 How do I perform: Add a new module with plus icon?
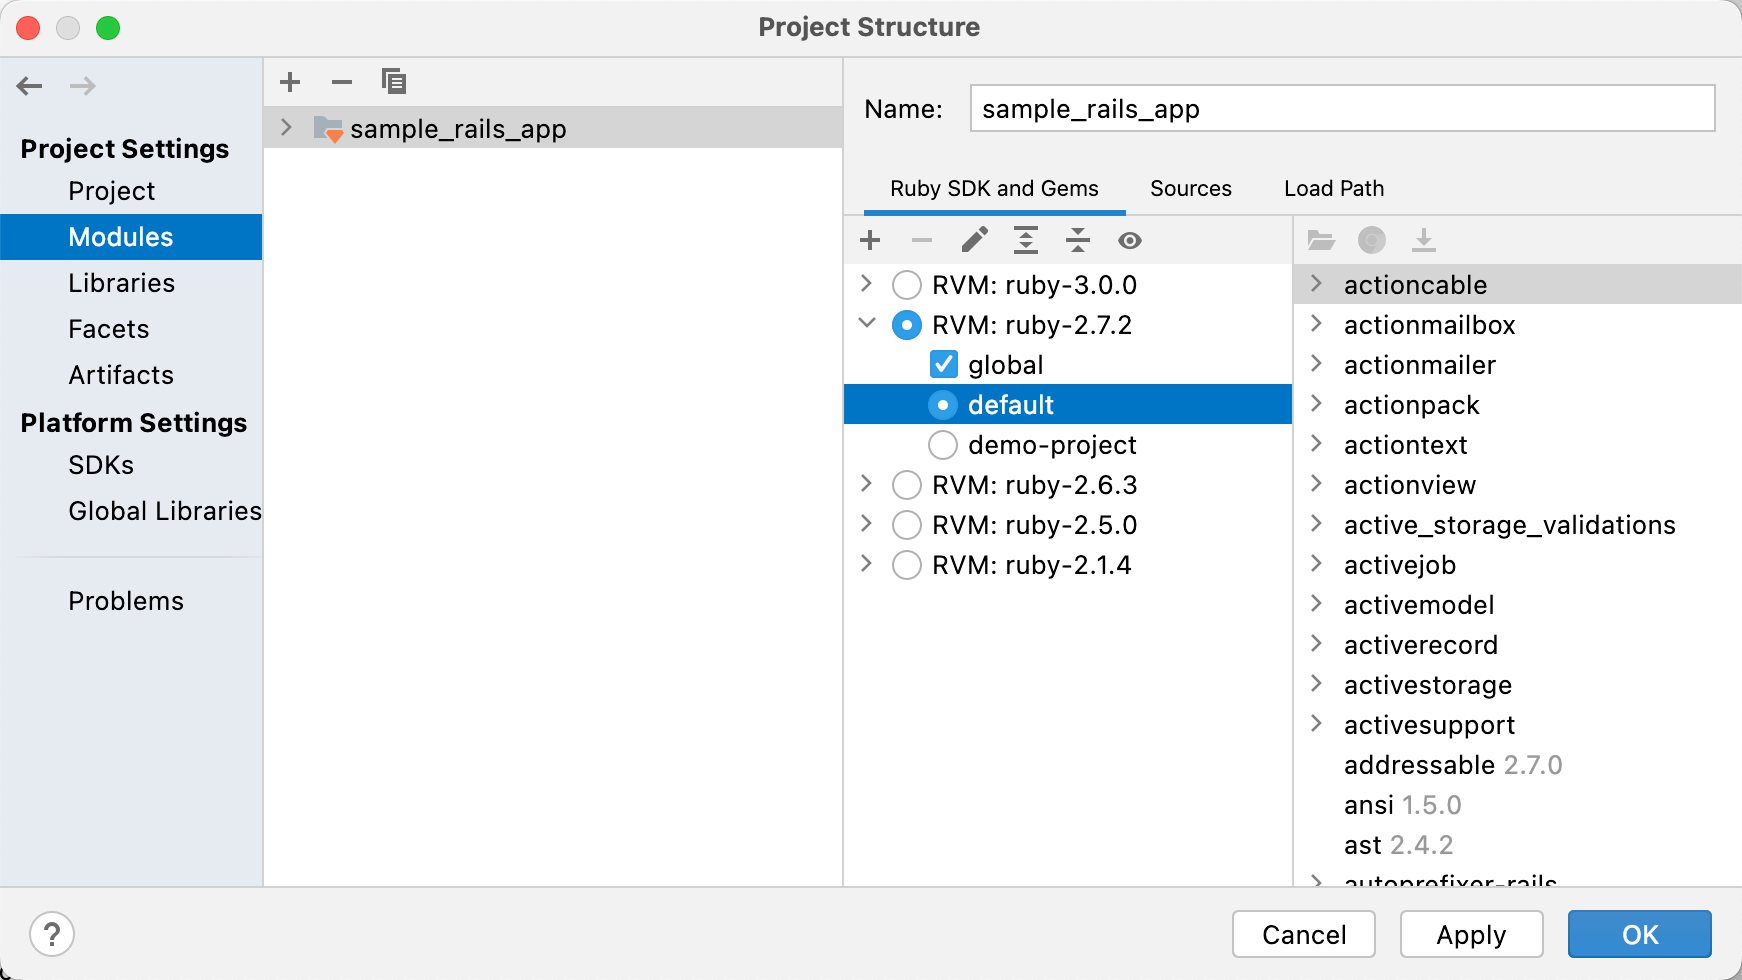290,82
